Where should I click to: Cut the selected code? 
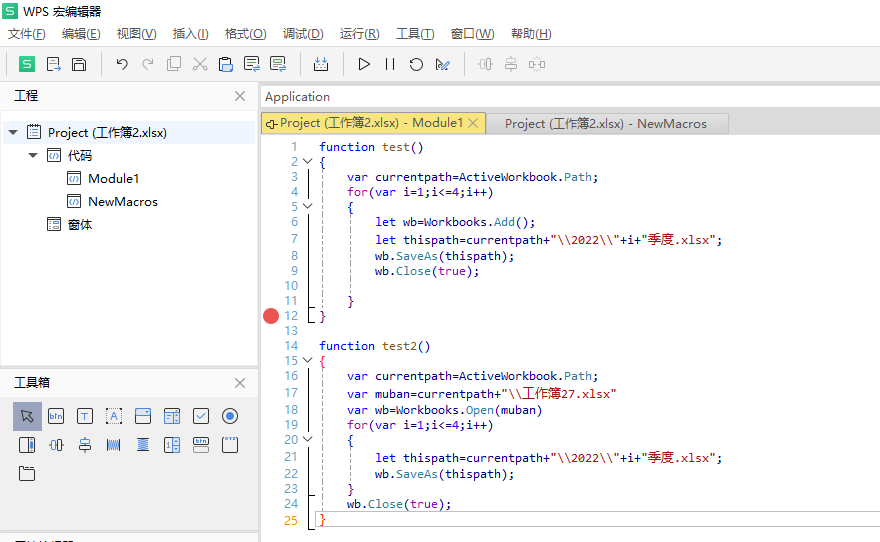tap(200, 64)
